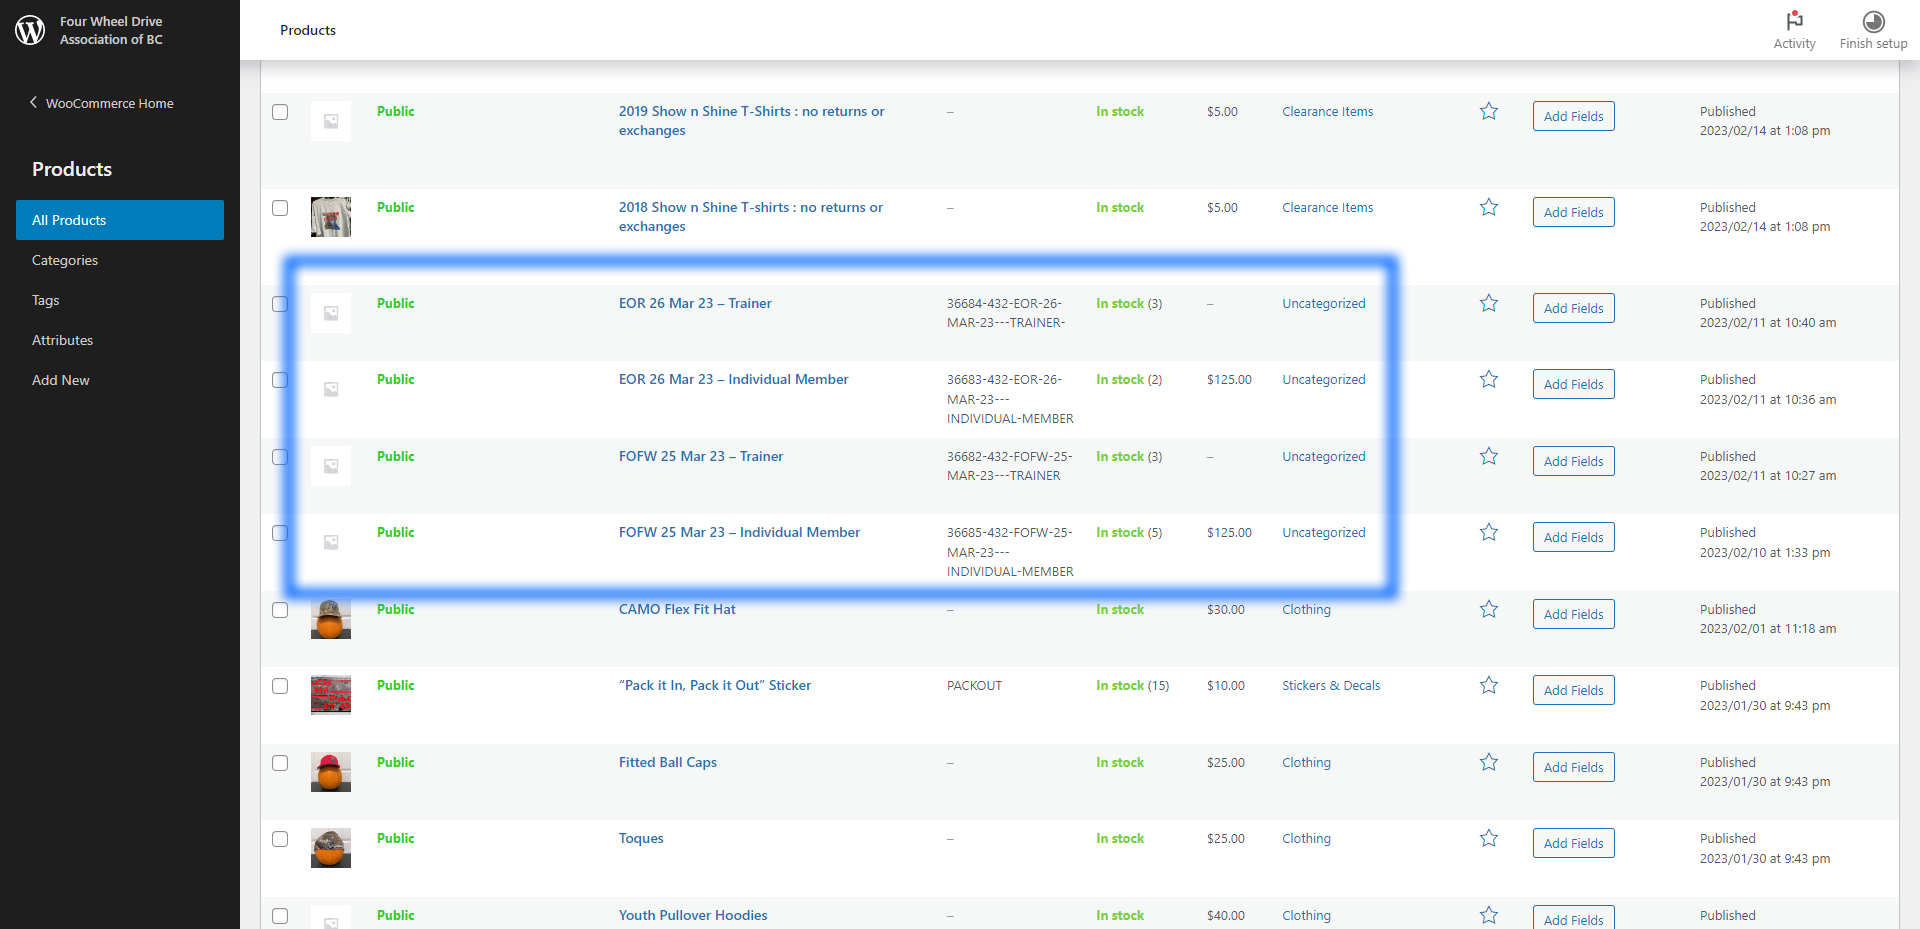Star the CAMO Flex Fit Hat product
Screen dimensions: 1920x929
1489,609
